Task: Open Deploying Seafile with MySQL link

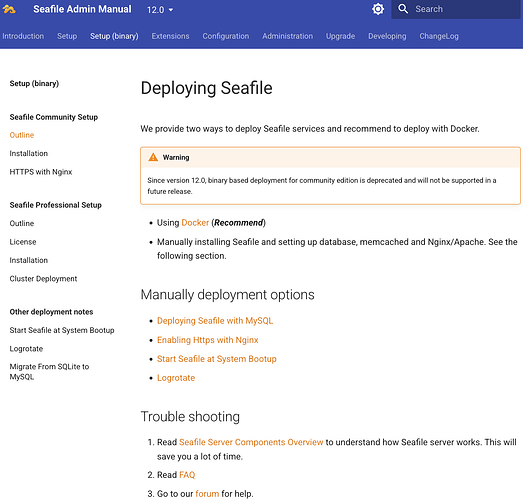Action: 215,321
